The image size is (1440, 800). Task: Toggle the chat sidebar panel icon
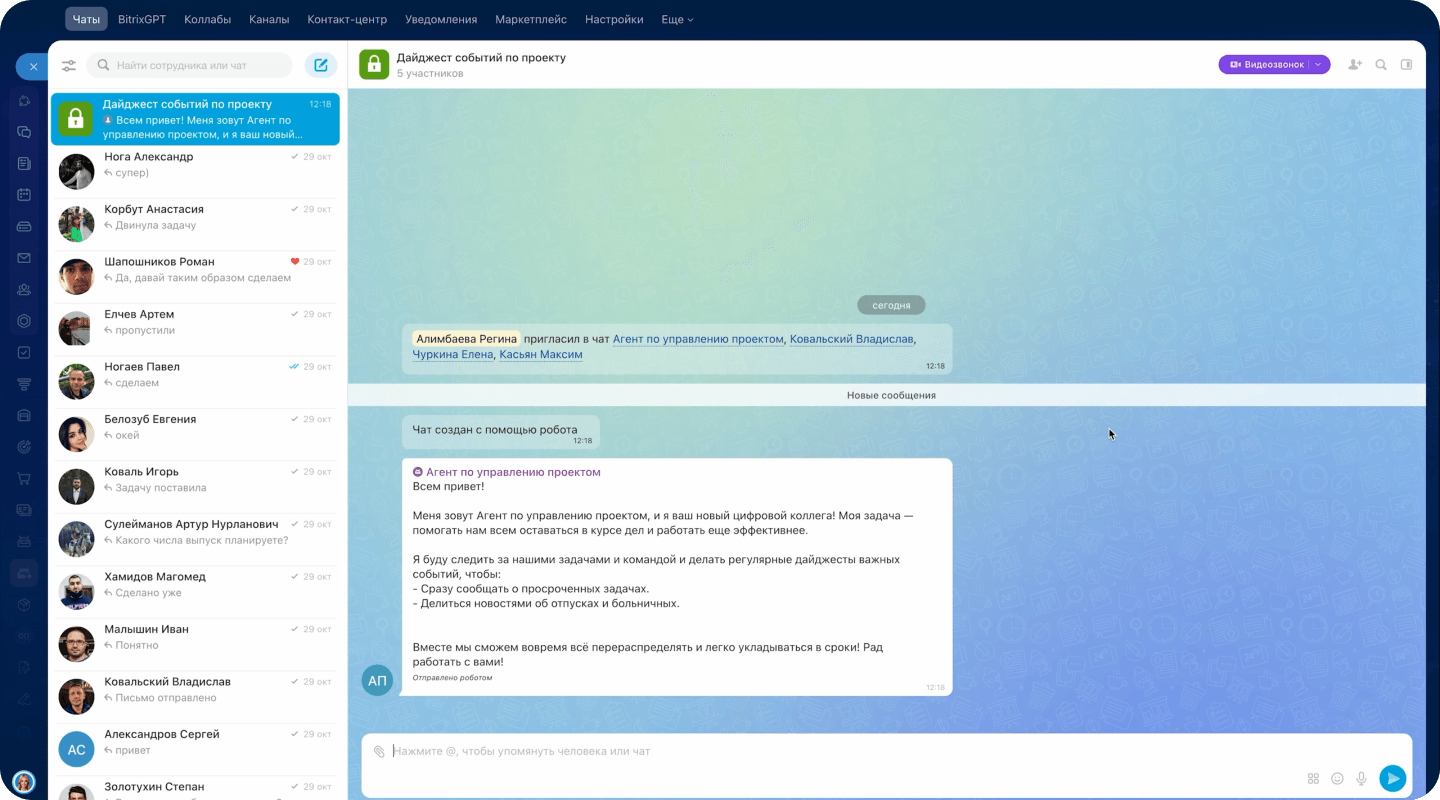pos(1406,65)
